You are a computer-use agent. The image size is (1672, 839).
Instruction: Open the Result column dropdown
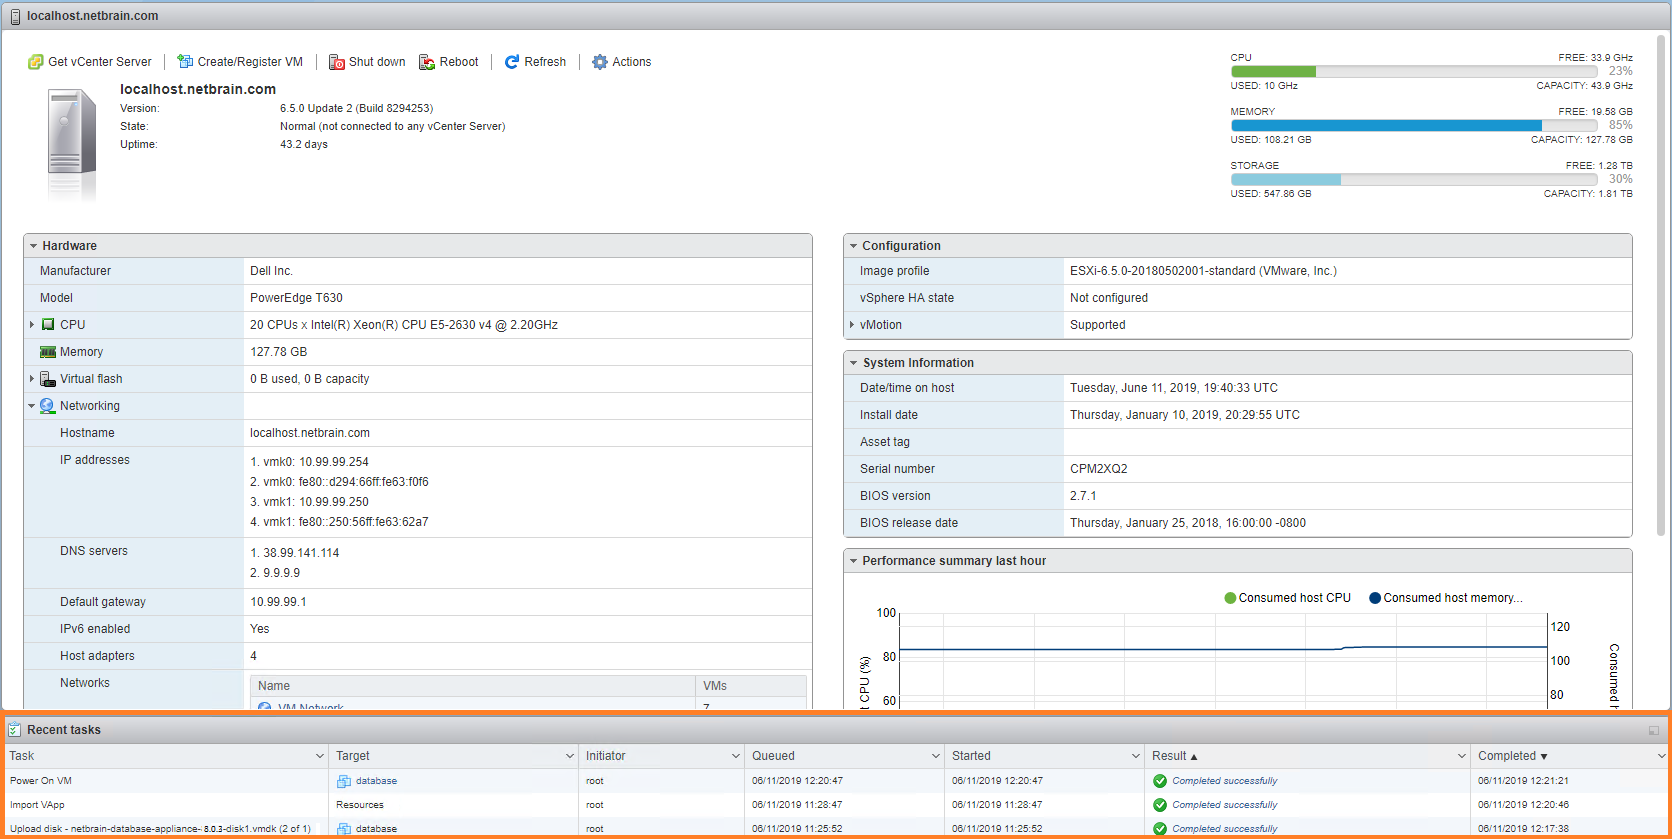(x=1462, y=756)
